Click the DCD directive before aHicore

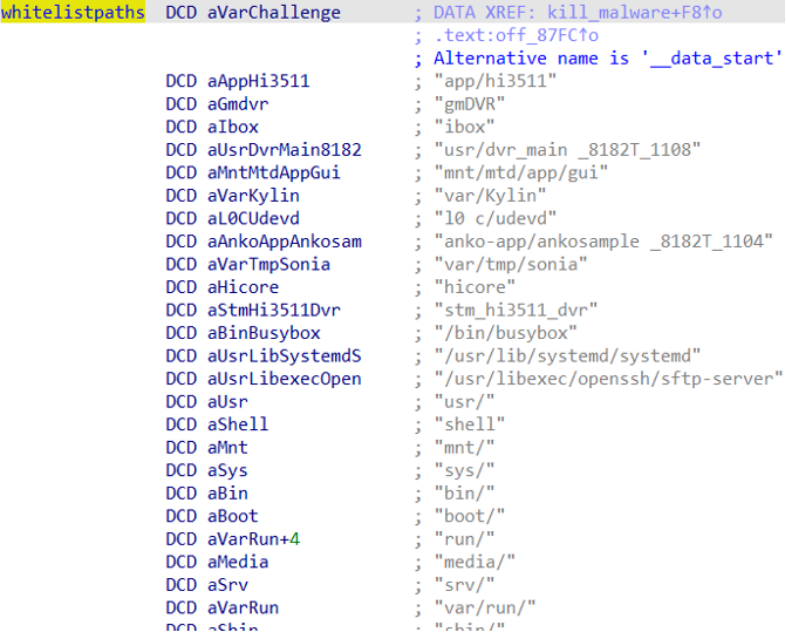coord(181,287)
